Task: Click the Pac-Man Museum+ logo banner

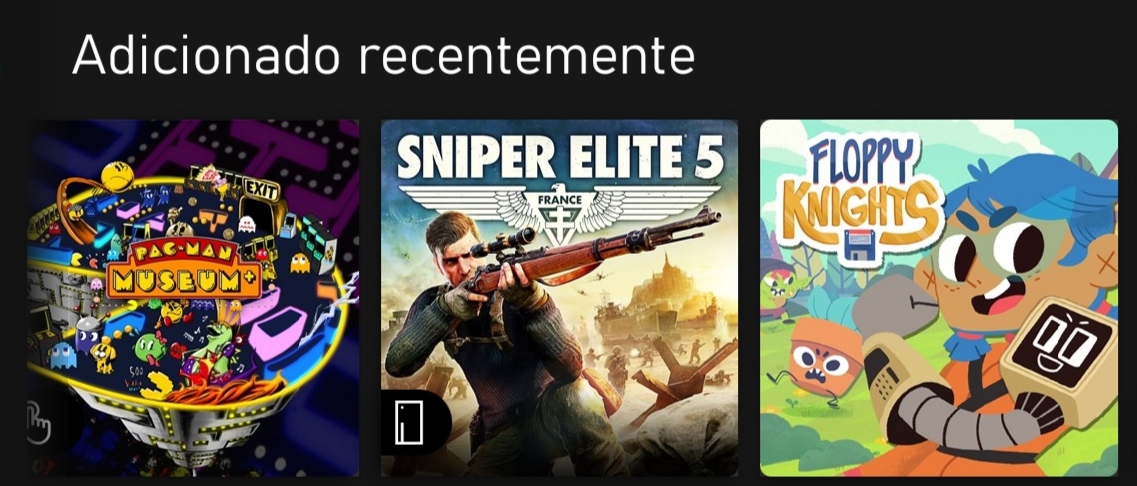Action: pos(184,268)
